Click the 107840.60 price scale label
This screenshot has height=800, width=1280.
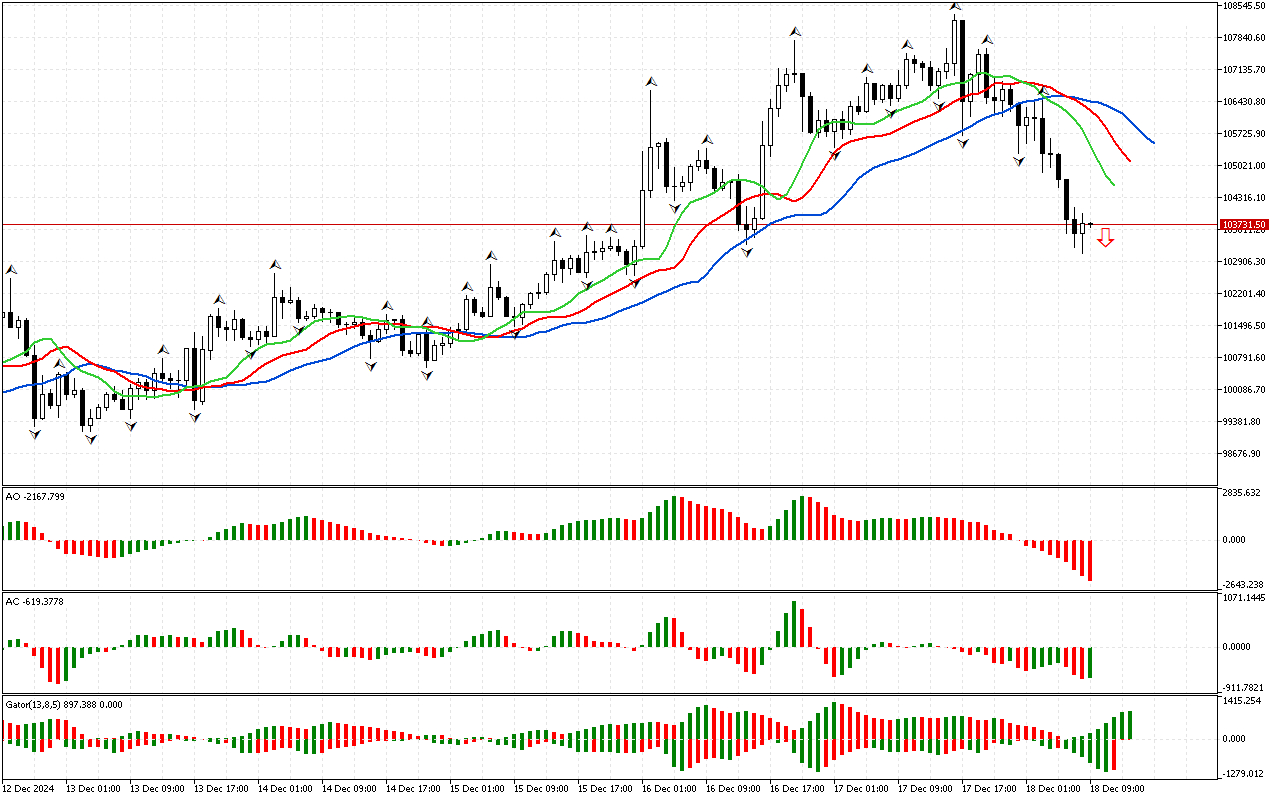1245,38
